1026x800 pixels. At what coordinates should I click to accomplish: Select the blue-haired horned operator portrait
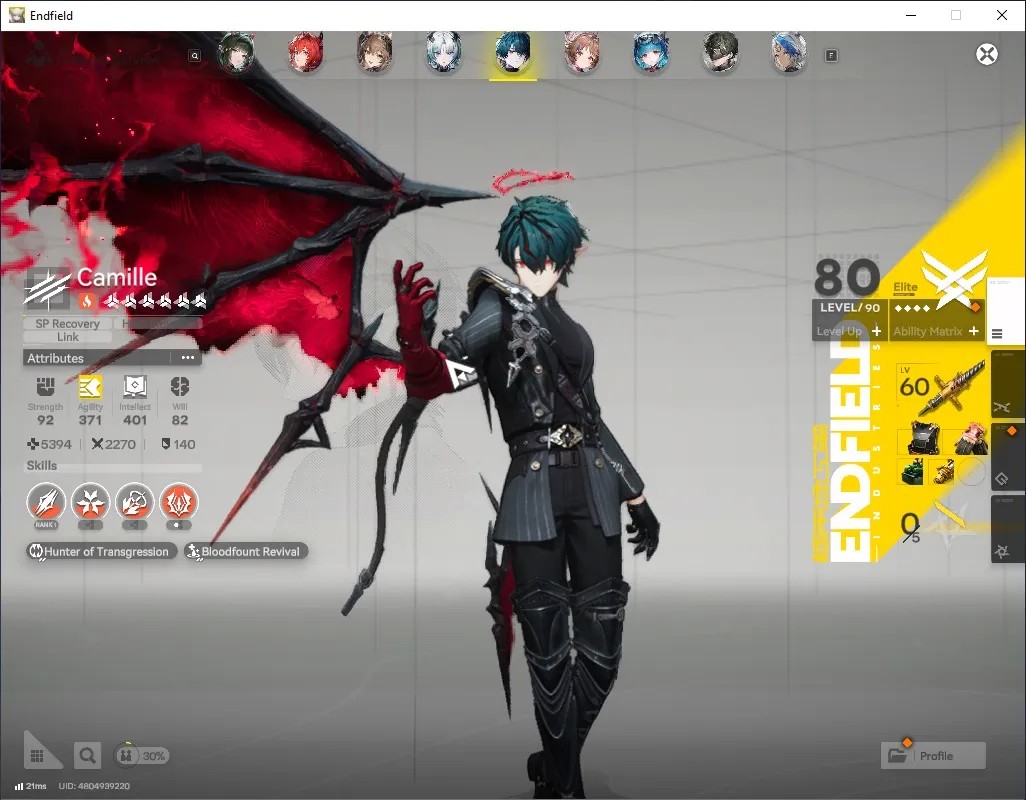(651, 52)
